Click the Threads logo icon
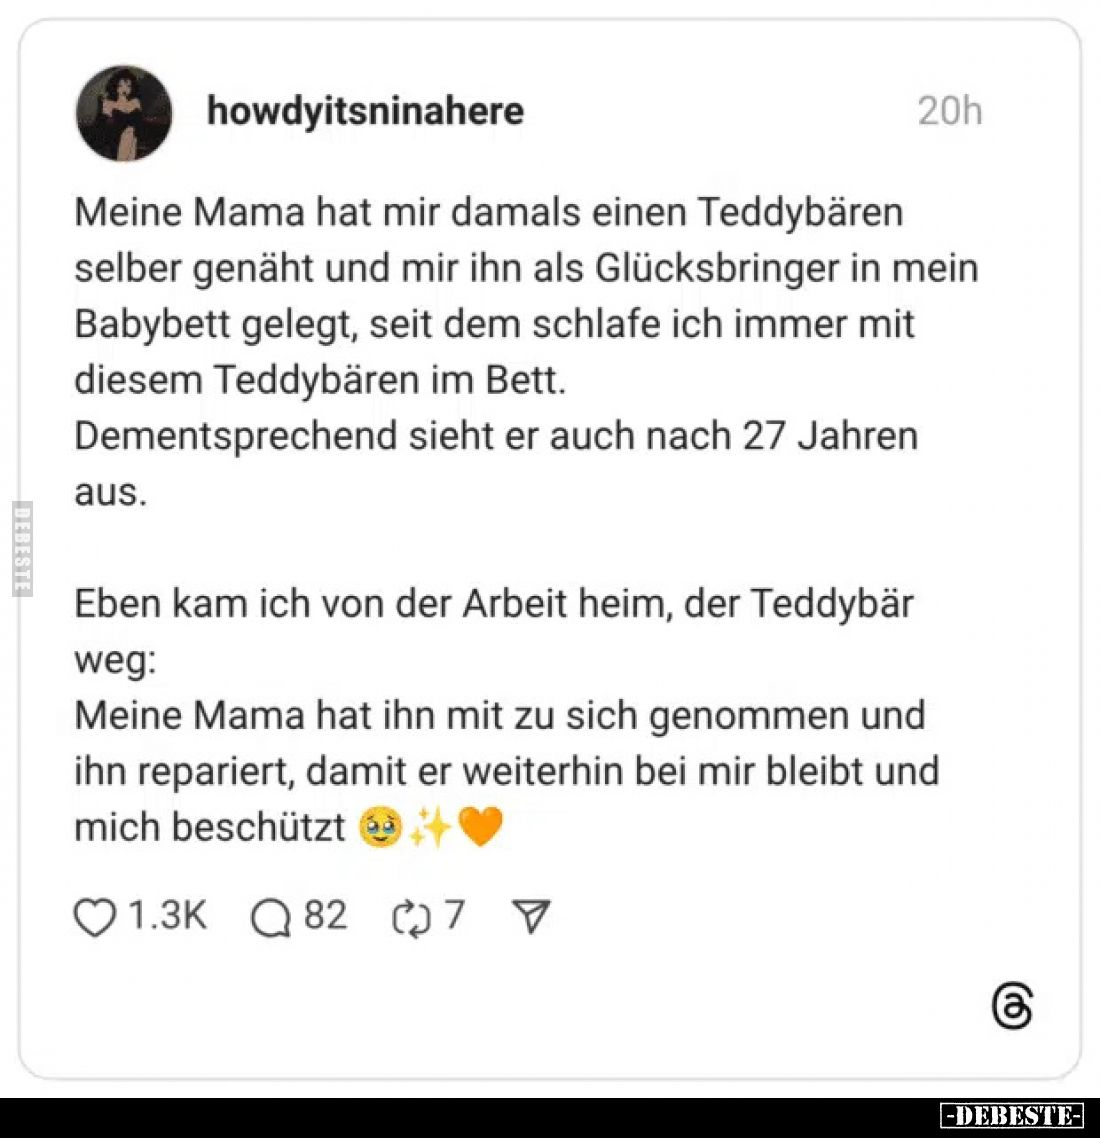The height and width of the screenshot is (1138, 1100). tap(1012, 1006)
